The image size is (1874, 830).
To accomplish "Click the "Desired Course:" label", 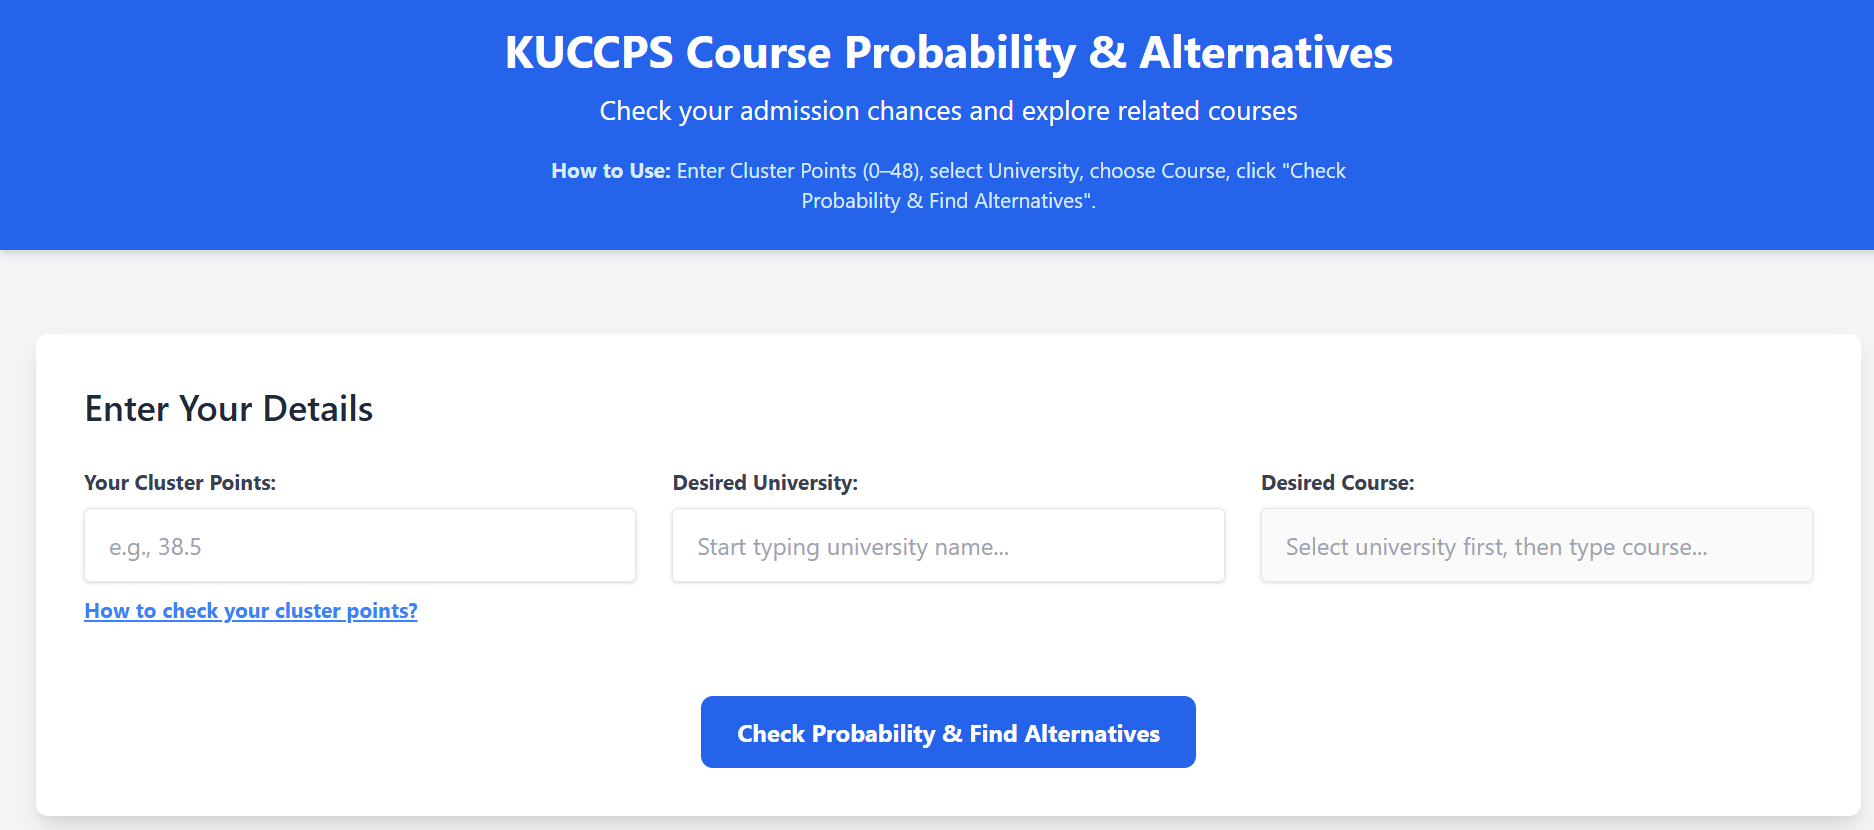I will [1337, 482].
